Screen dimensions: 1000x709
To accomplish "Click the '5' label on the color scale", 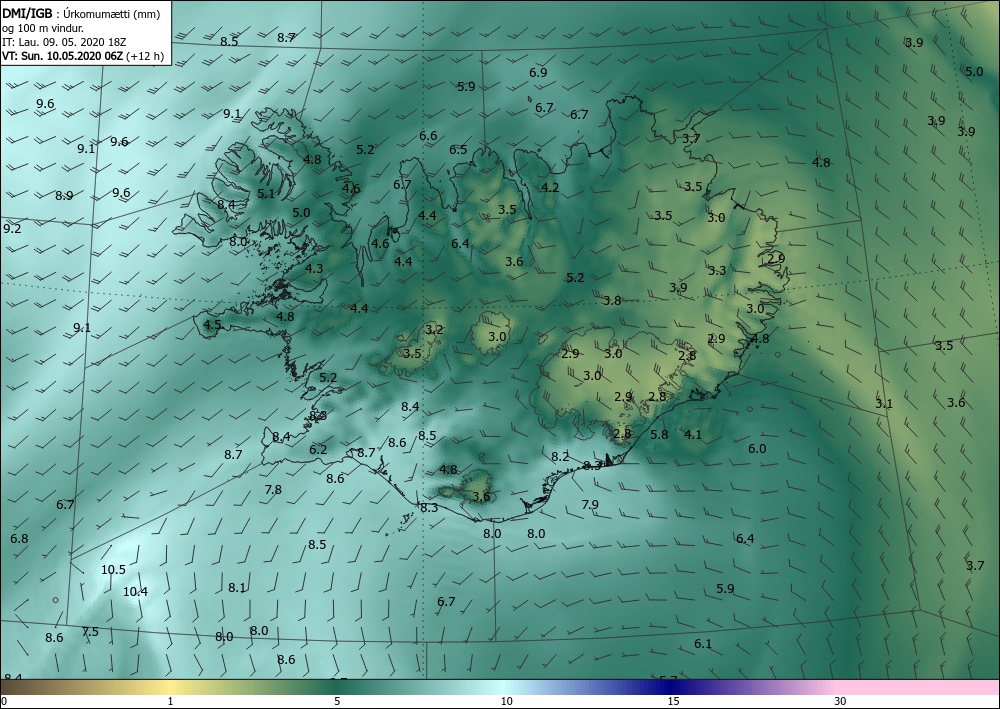I will 337,701.
